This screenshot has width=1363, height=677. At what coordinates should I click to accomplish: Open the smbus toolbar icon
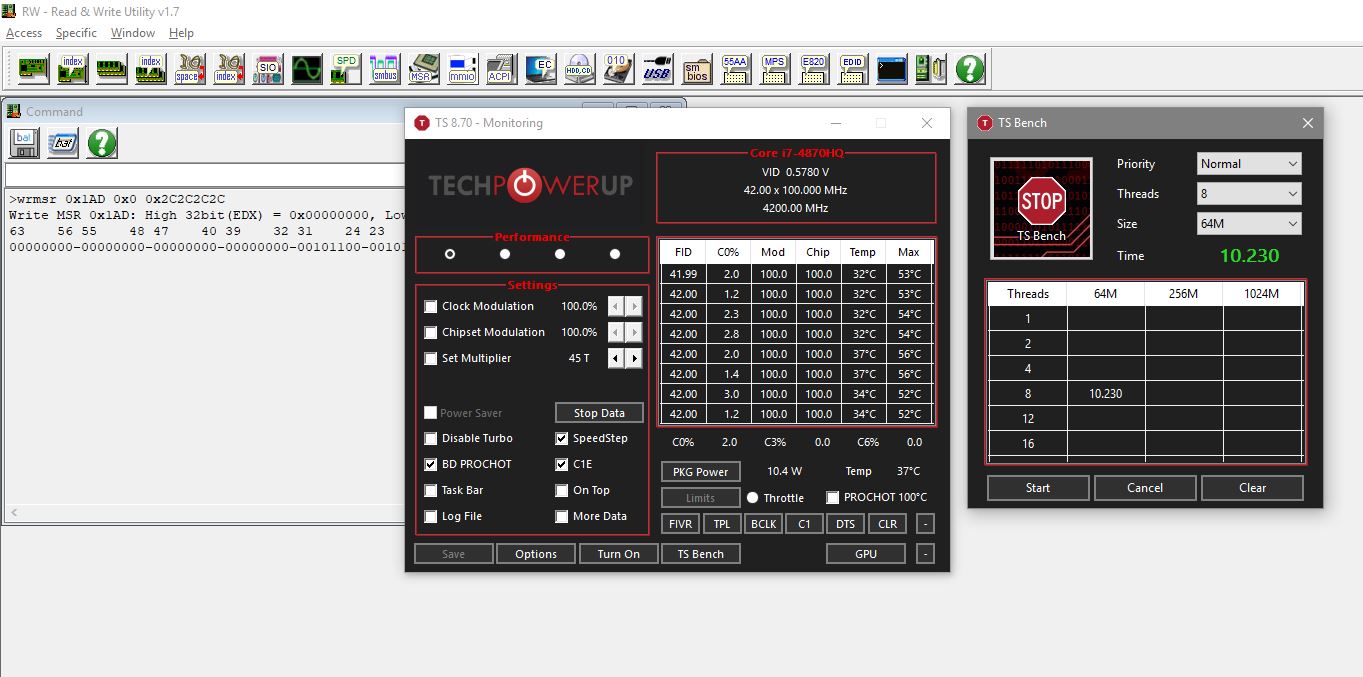pos(384,69)
